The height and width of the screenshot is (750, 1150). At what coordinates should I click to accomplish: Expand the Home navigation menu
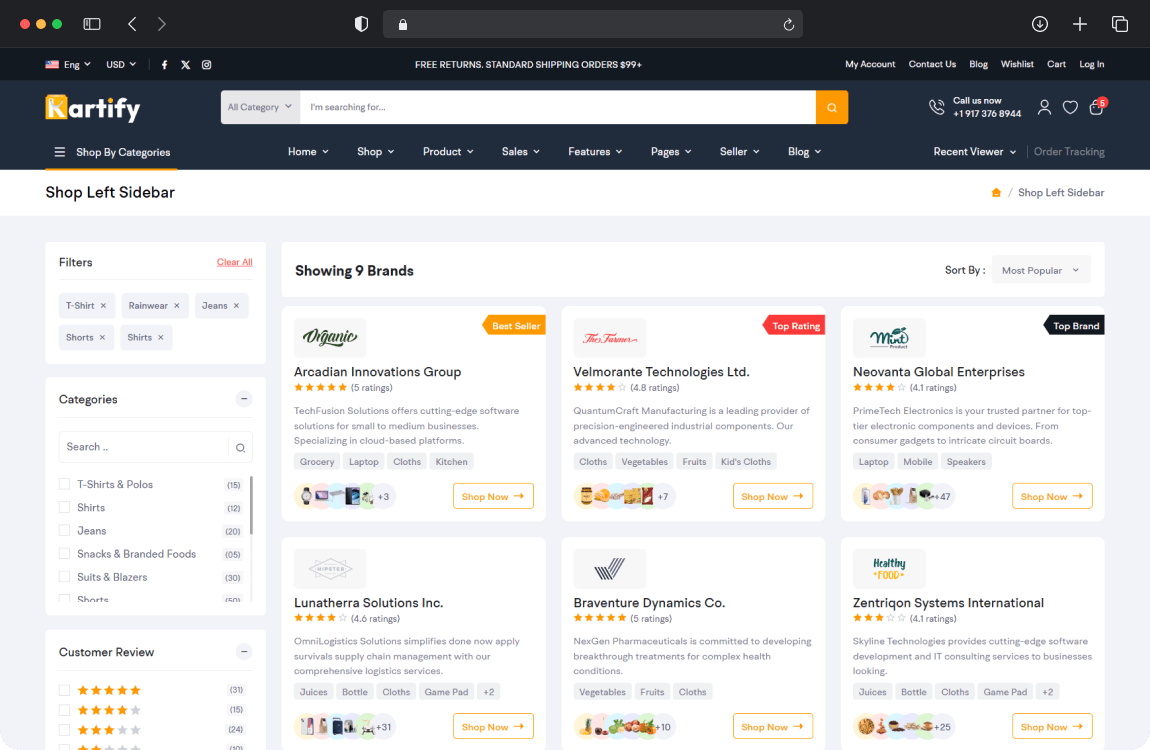[x=308, y=152]
